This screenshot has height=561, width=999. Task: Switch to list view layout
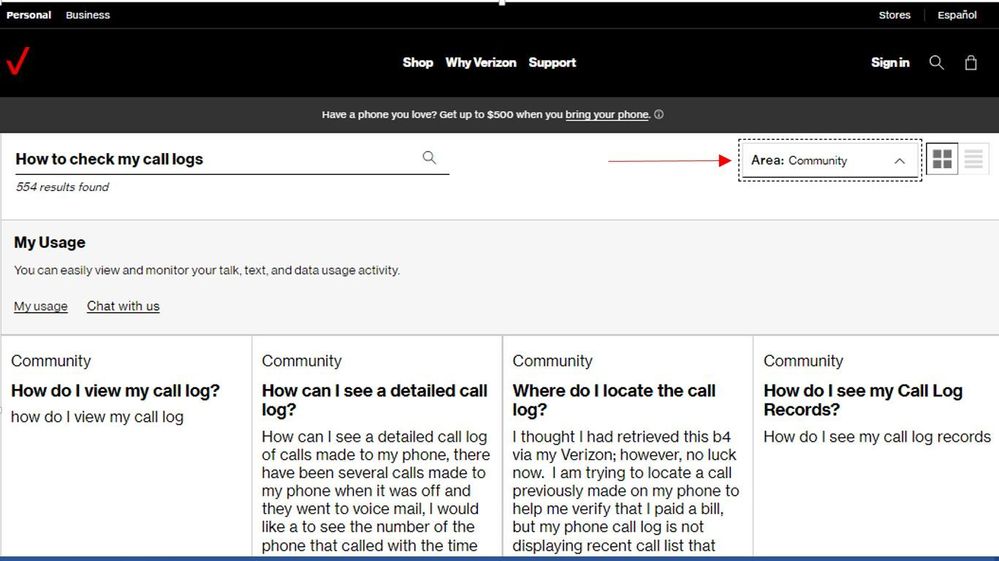[974, 159]
